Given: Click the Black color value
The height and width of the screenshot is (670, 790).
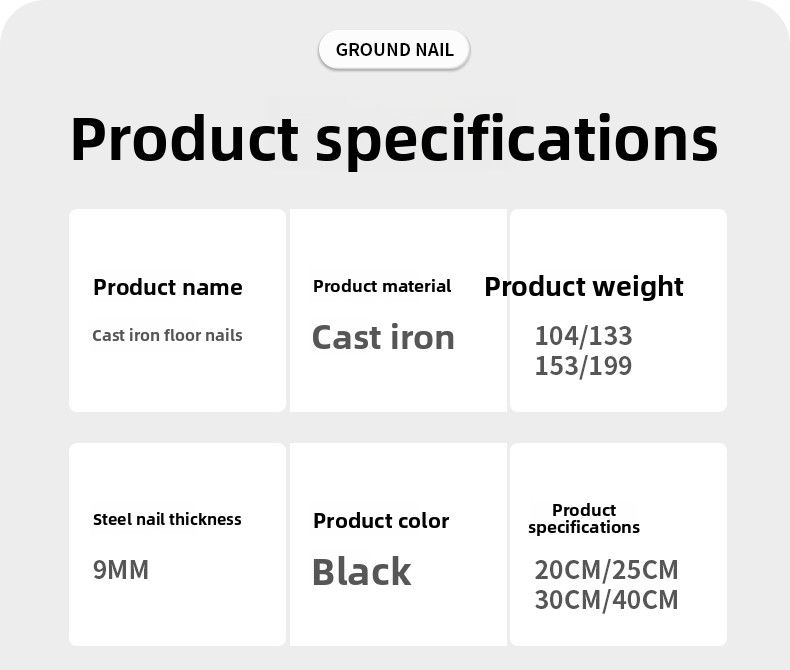Looking at the screenshot, I should tap(361, 572).
